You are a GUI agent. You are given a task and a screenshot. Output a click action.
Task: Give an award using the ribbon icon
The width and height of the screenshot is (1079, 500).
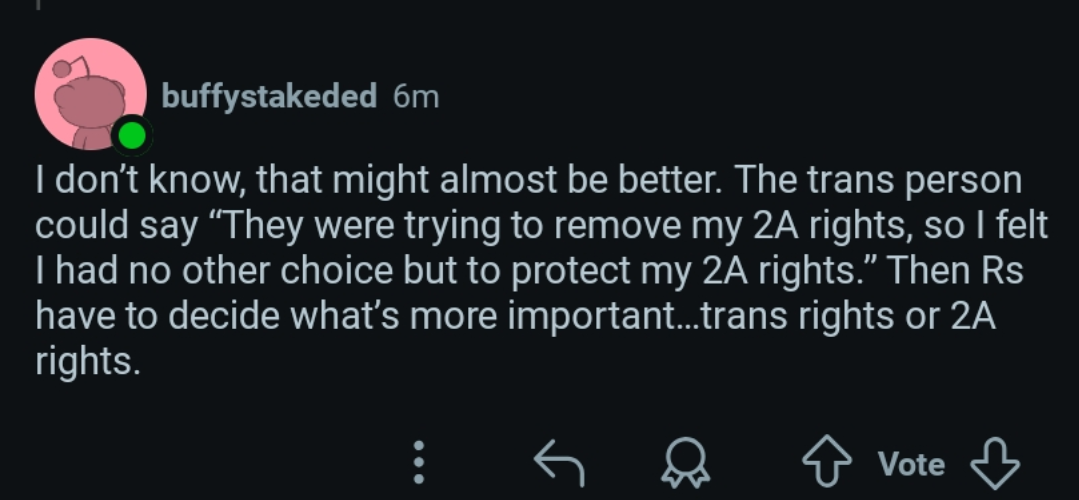point(685,463)
